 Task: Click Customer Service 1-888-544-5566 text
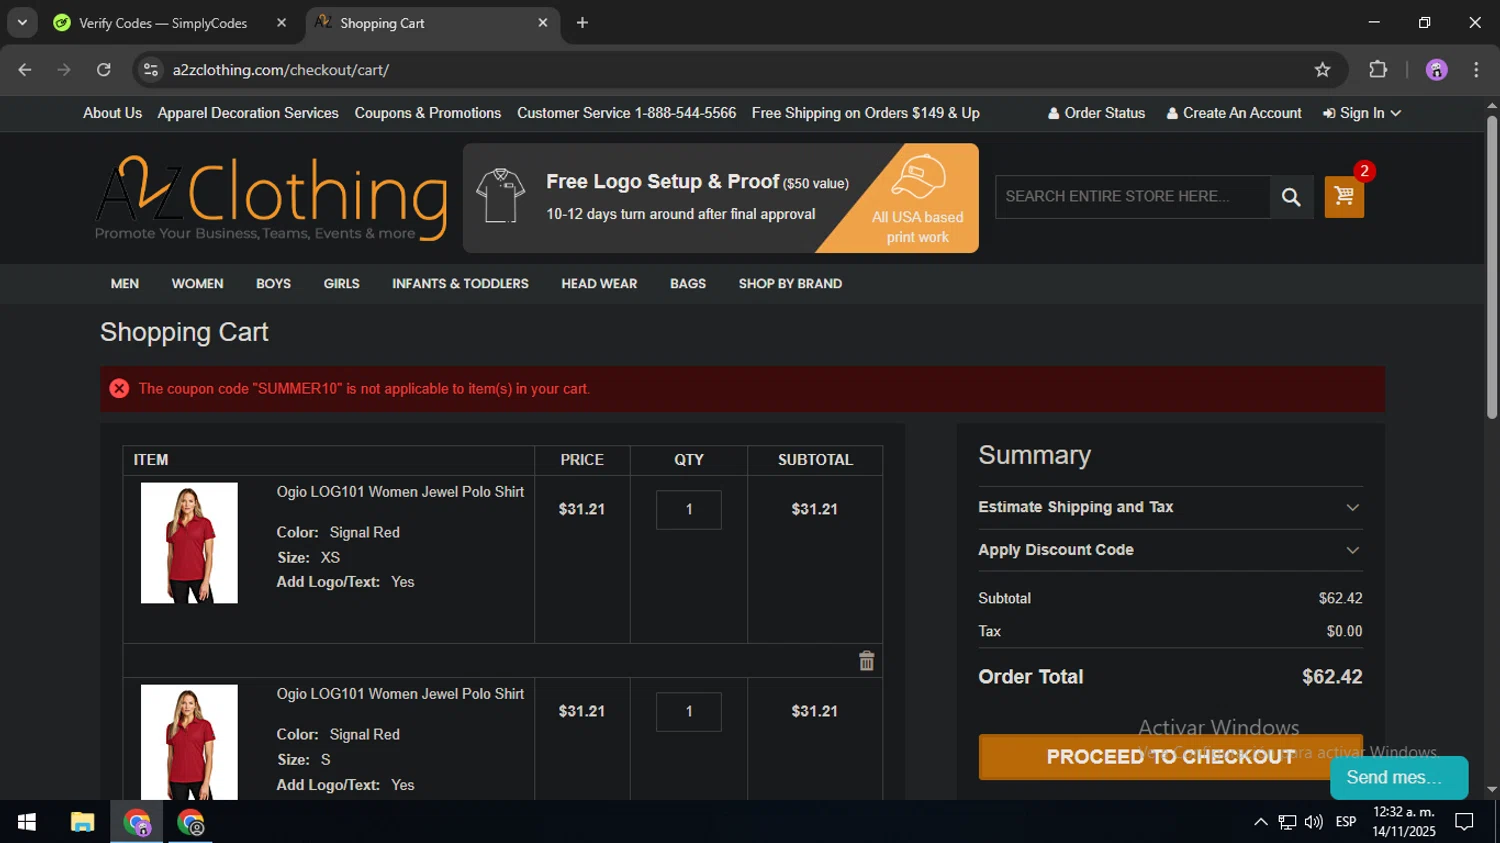pos(627,113)
